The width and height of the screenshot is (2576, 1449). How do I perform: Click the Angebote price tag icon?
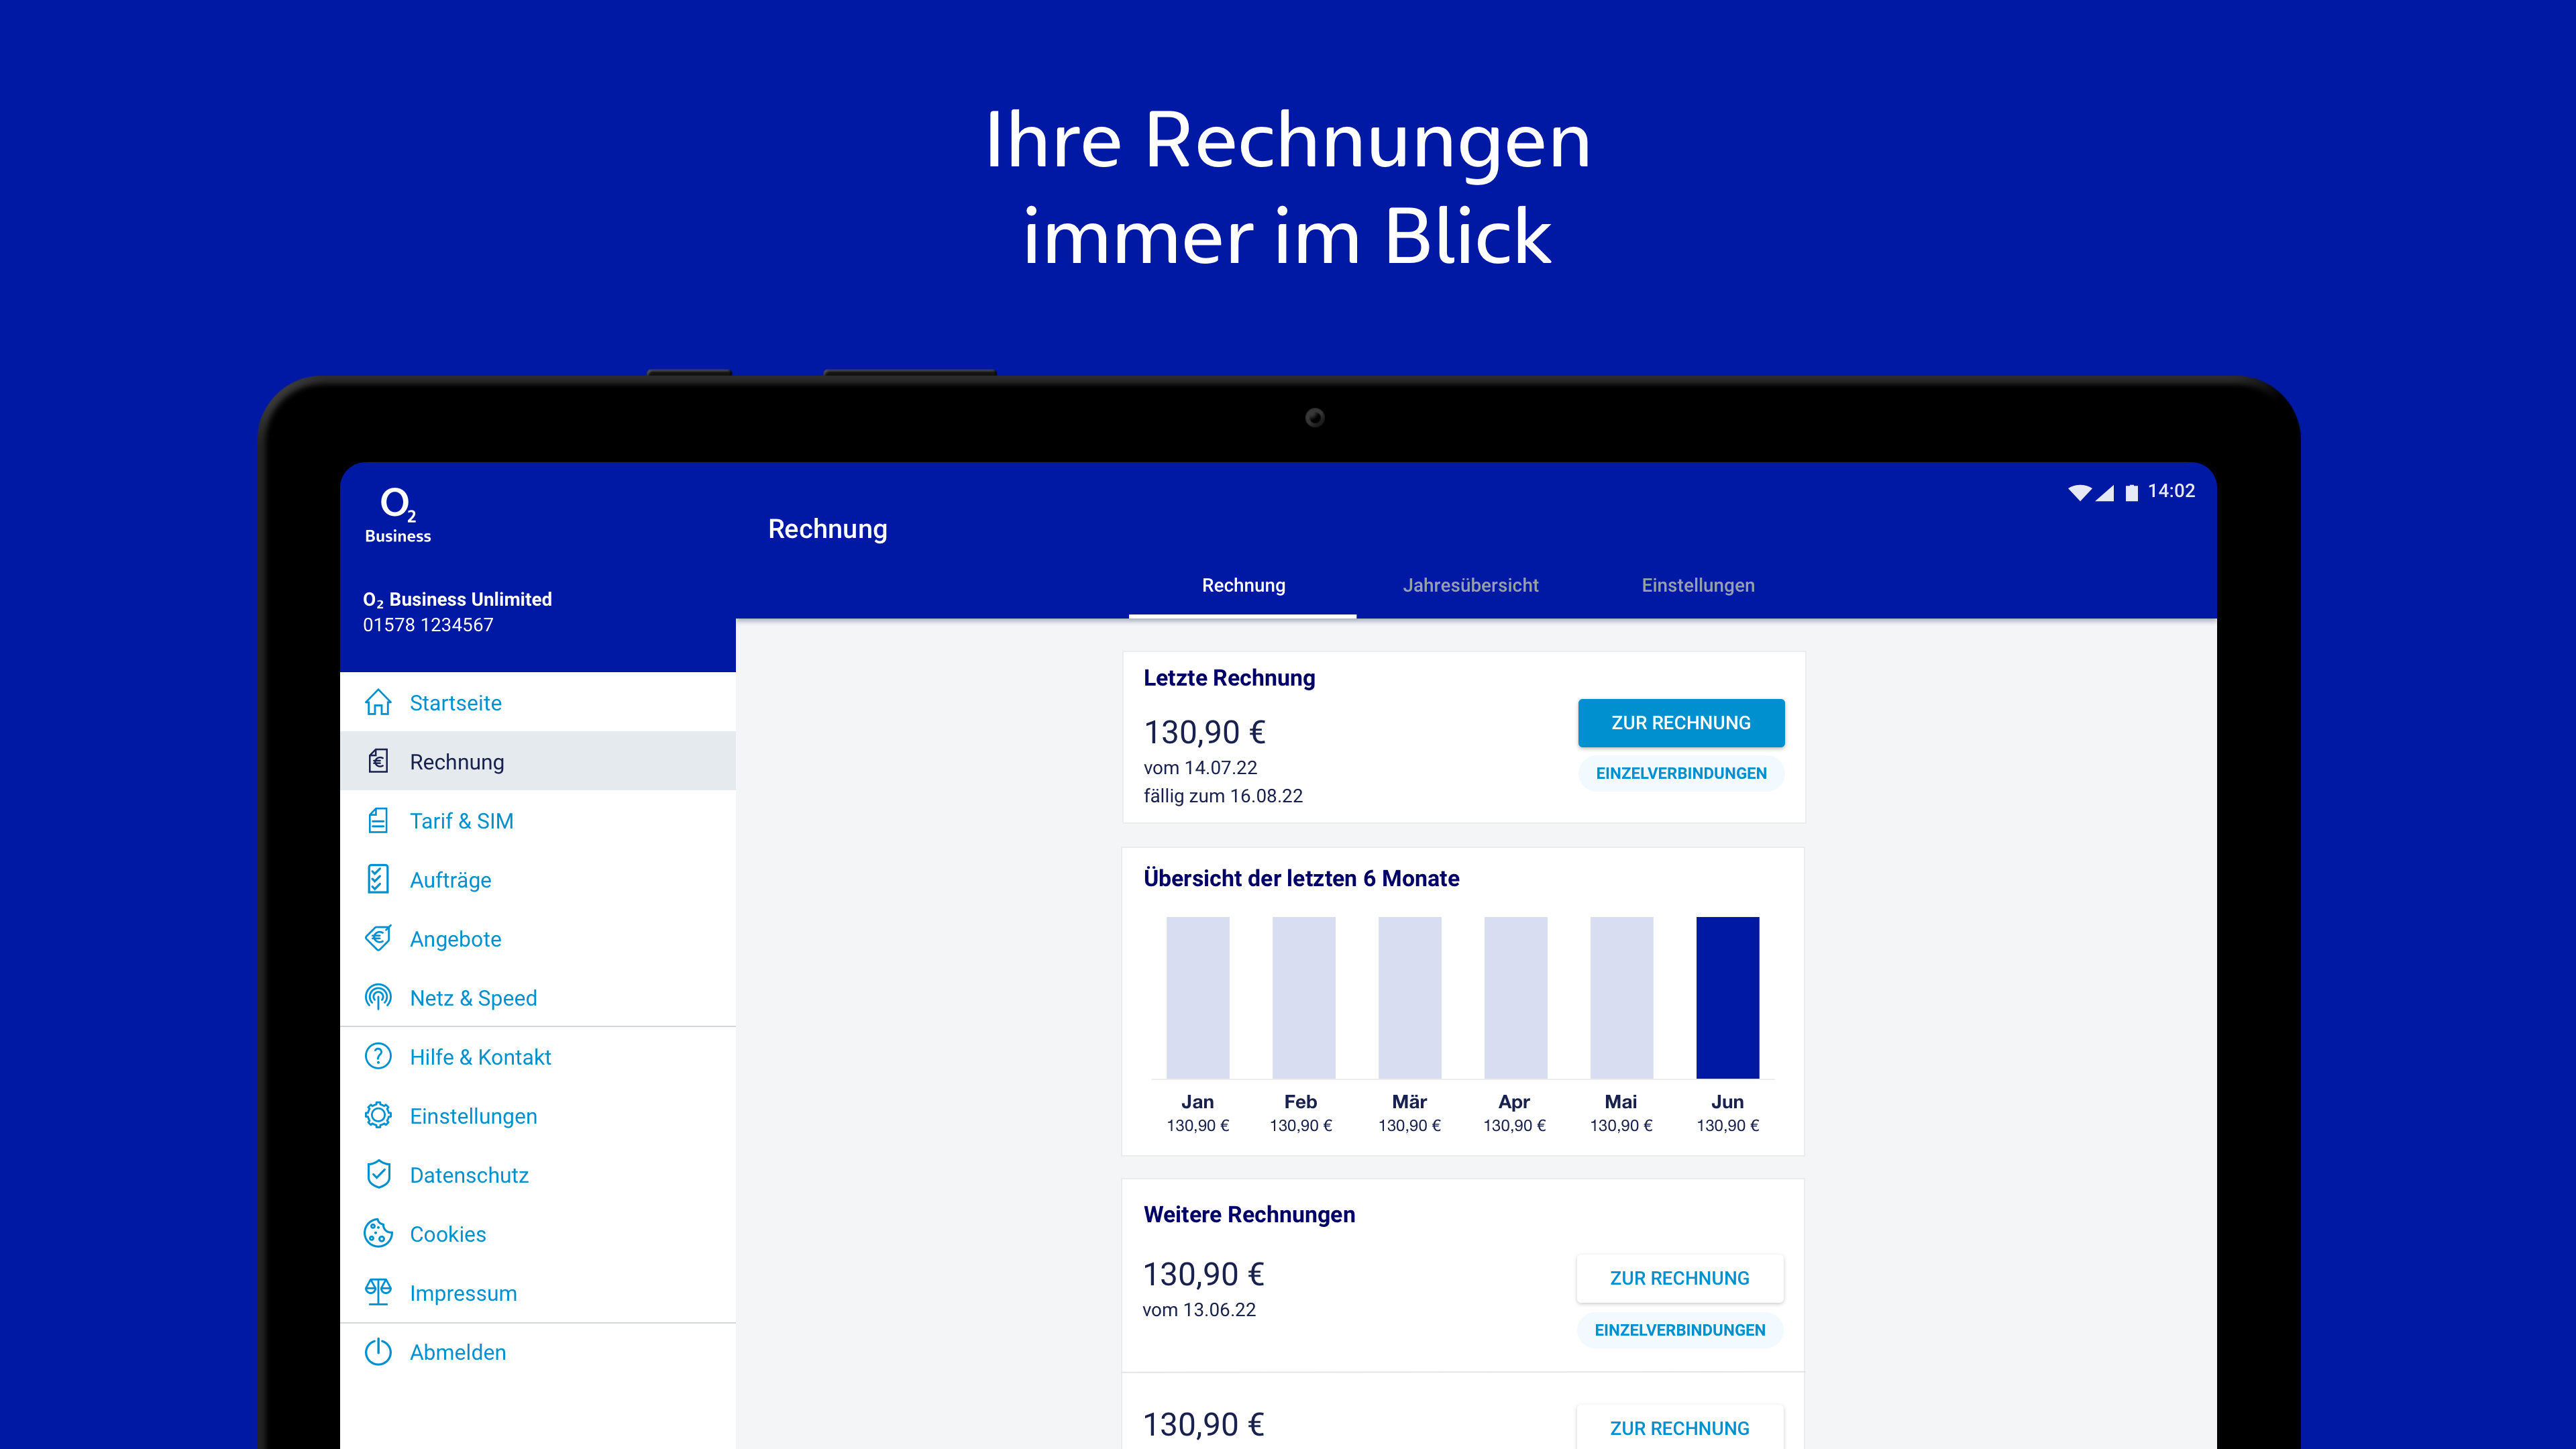pos(378,939)
